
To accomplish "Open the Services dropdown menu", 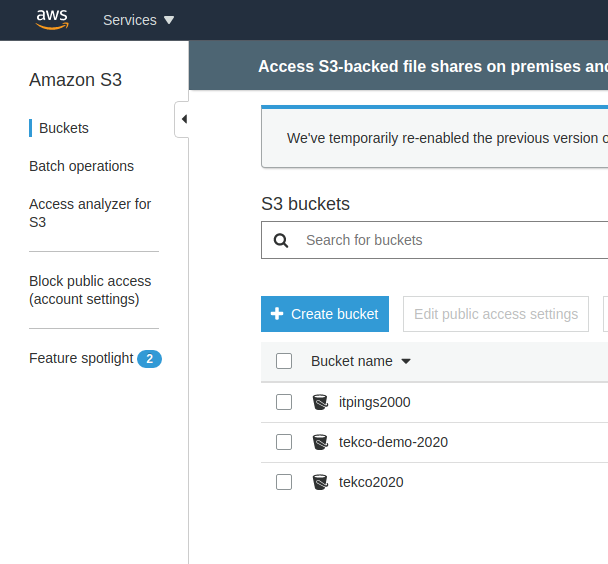I will [x=138, y=20].
